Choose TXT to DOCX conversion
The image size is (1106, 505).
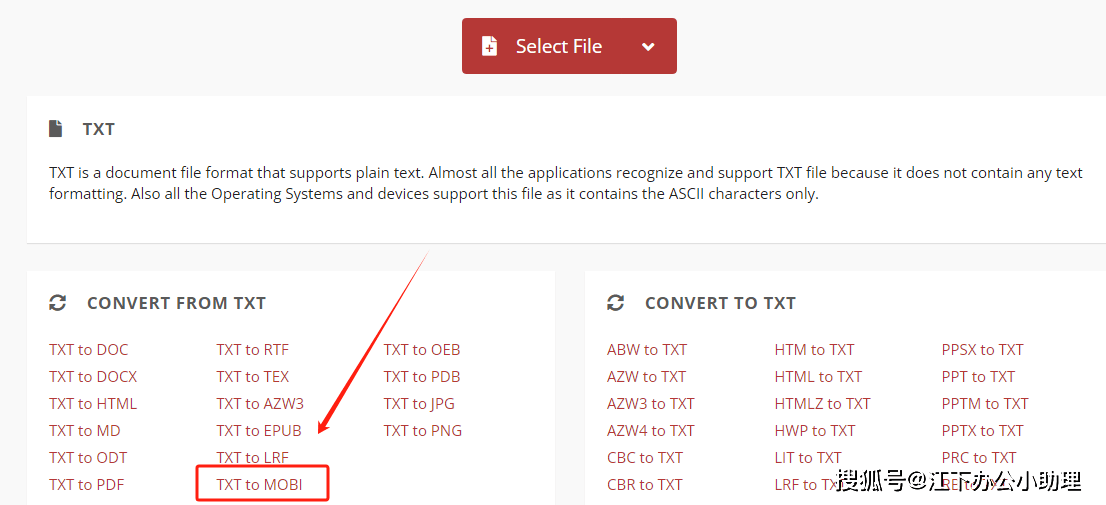pos(93,377)
